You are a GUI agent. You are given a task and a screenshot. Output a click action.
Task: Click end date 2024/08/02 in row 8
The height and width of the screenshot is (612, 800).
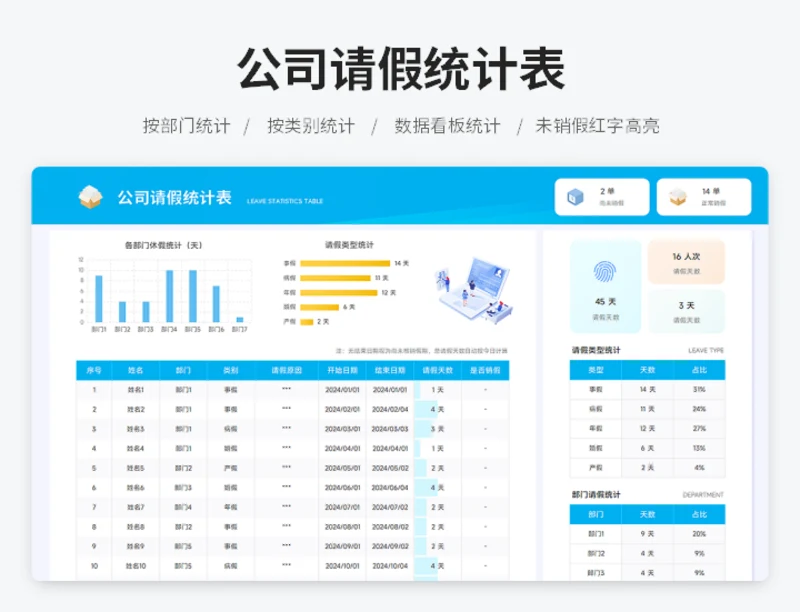[x=390, y=527]
